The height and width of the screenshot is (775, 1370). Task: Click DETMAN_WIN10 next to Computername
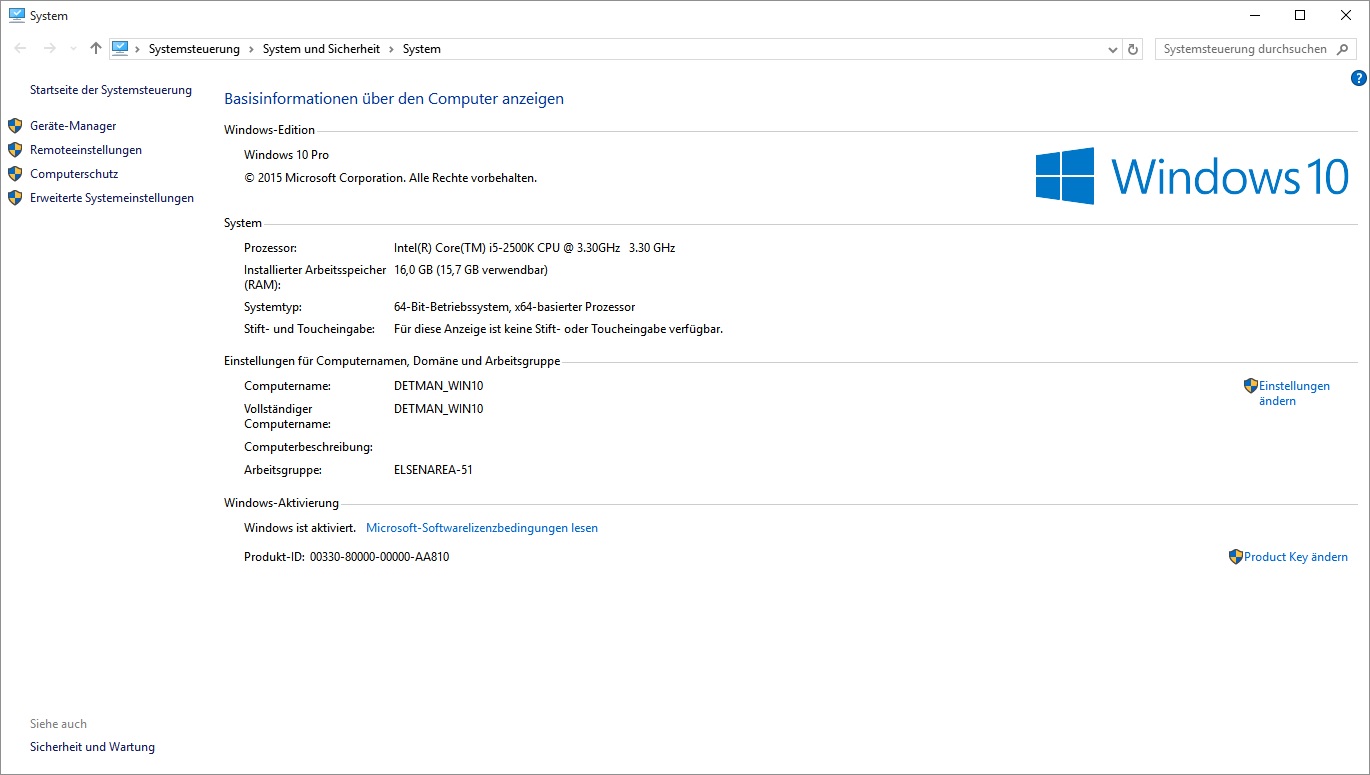pyautogui.click(x=438, y=386)
